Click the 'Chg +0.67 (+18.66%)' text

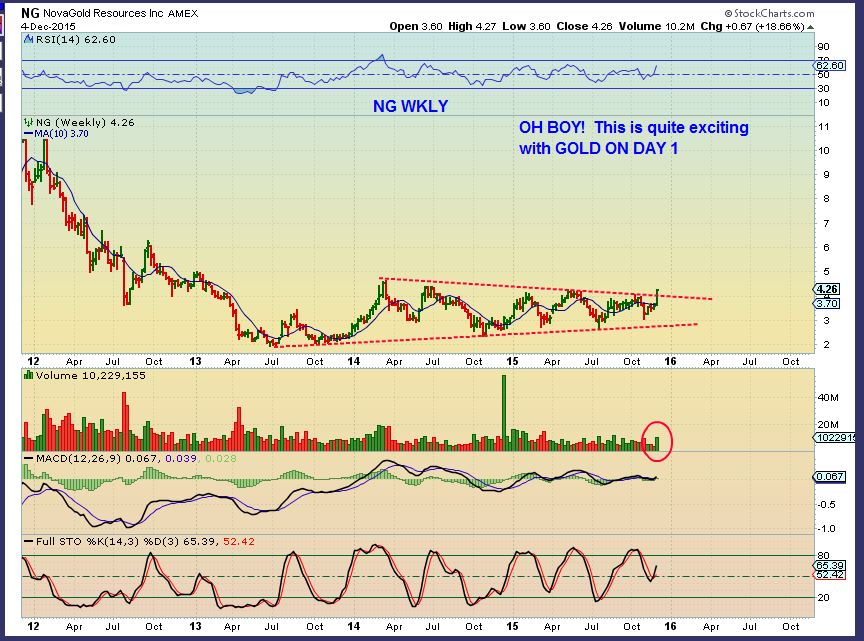(x=753, y=26)
